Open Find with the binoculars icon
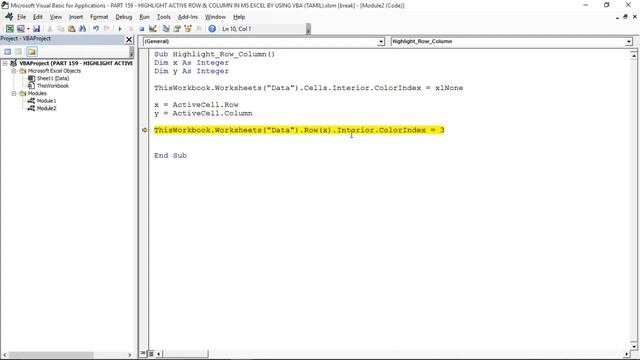The image size is (640, 360). click(82, 29)
